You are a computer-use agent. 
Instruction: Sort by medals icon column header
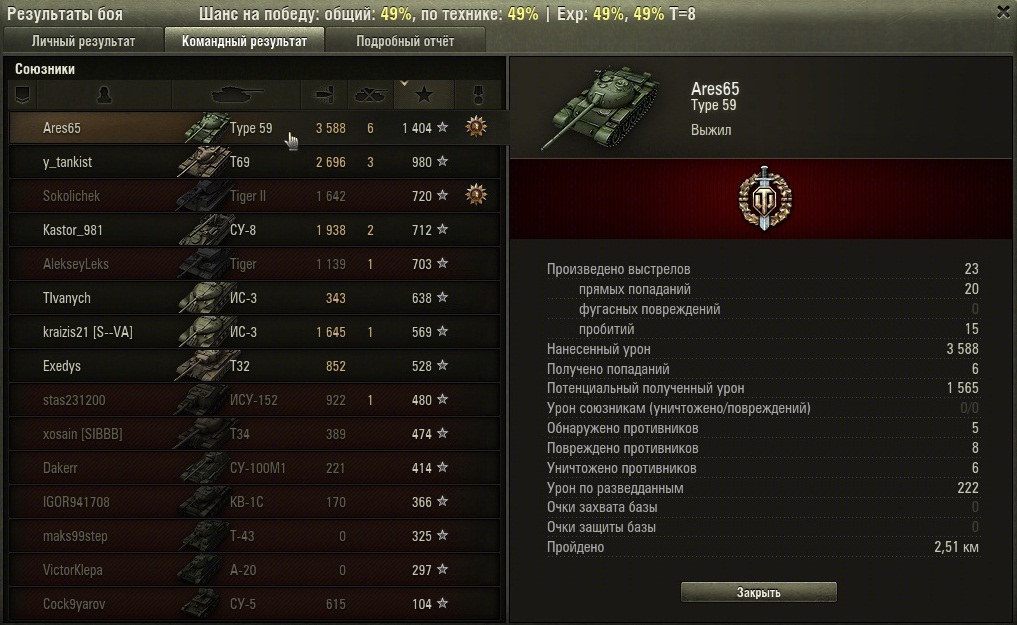coord(478,95)
